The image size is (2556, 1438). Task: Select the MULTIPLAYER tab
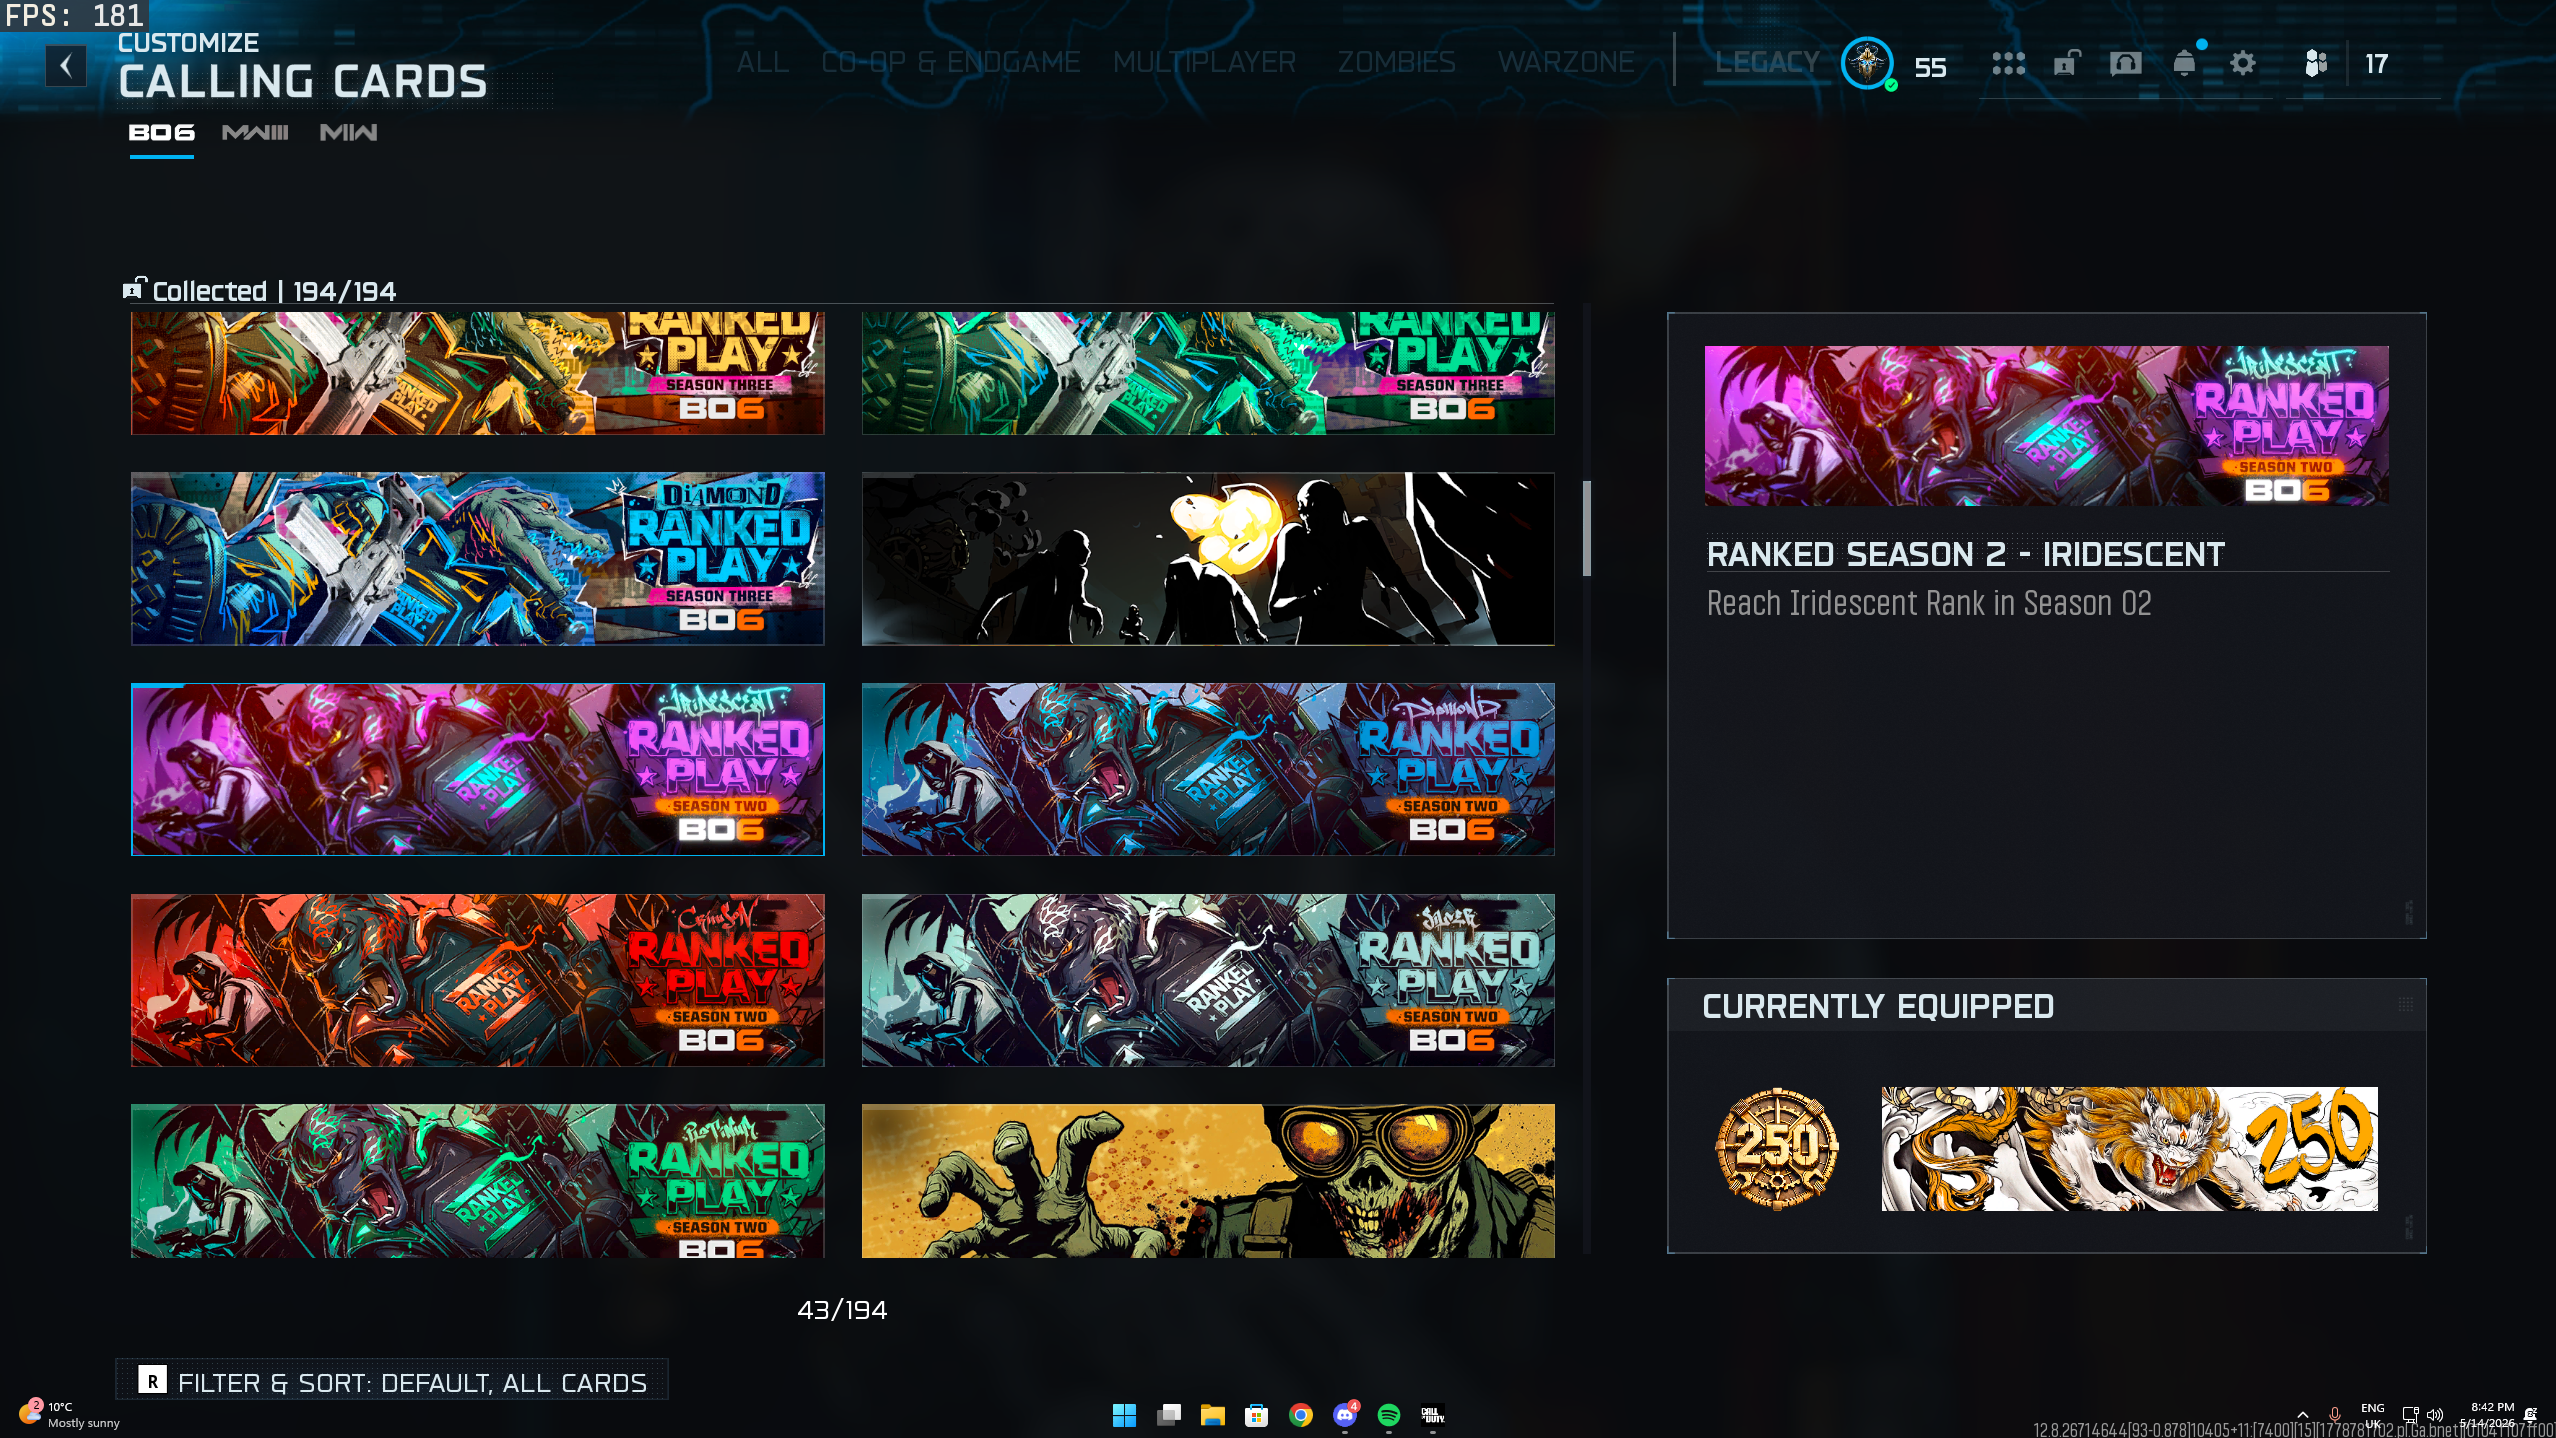pyautogui.click(x=1204, y=62)
